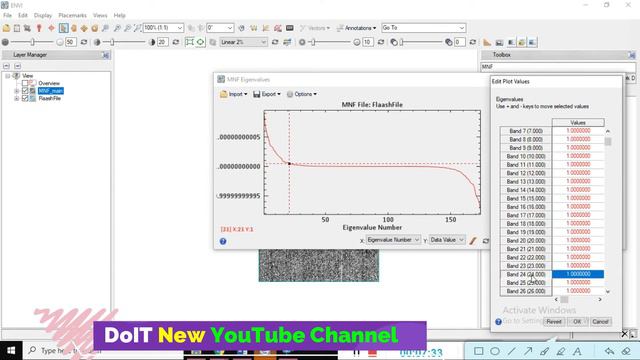Click the Zoom out magnifier icon
This screenshot has width=640, height=360.
(x=127, y=28)
